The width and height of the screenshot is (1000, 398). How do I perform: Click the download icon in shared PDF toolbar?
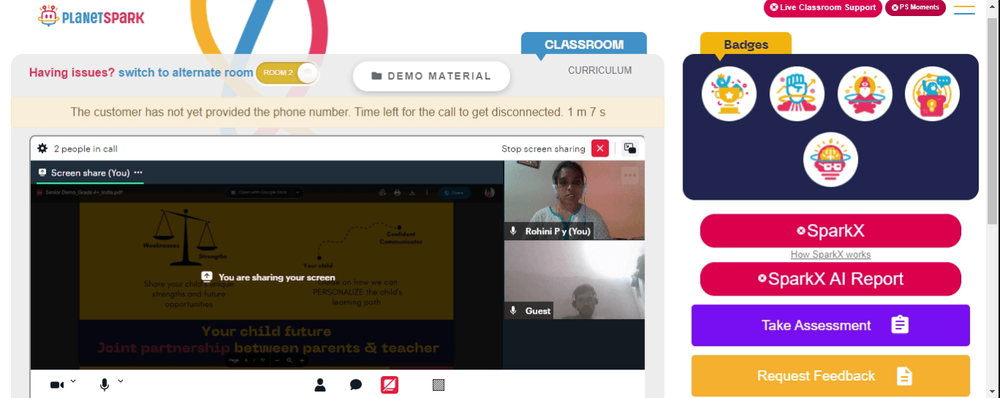(x=412, y=193)
